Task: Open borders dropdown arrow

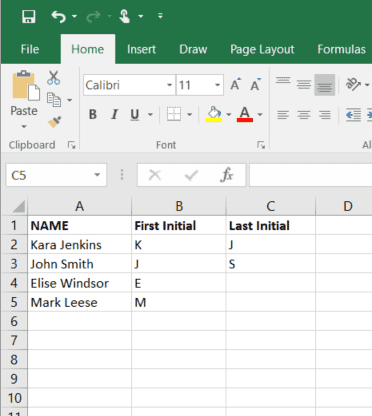Action: (x=189, y=115)
